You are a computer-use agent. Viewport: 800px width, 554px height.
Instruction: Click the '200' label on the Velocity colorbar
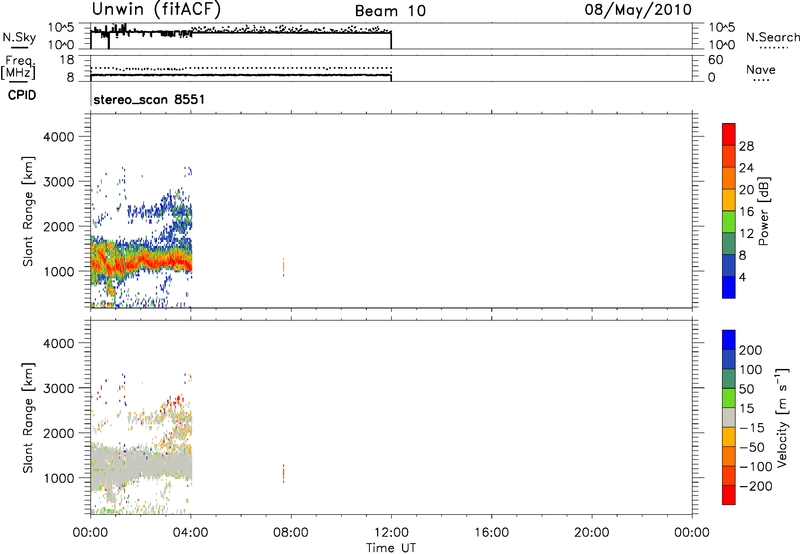(x=751, y=350)
